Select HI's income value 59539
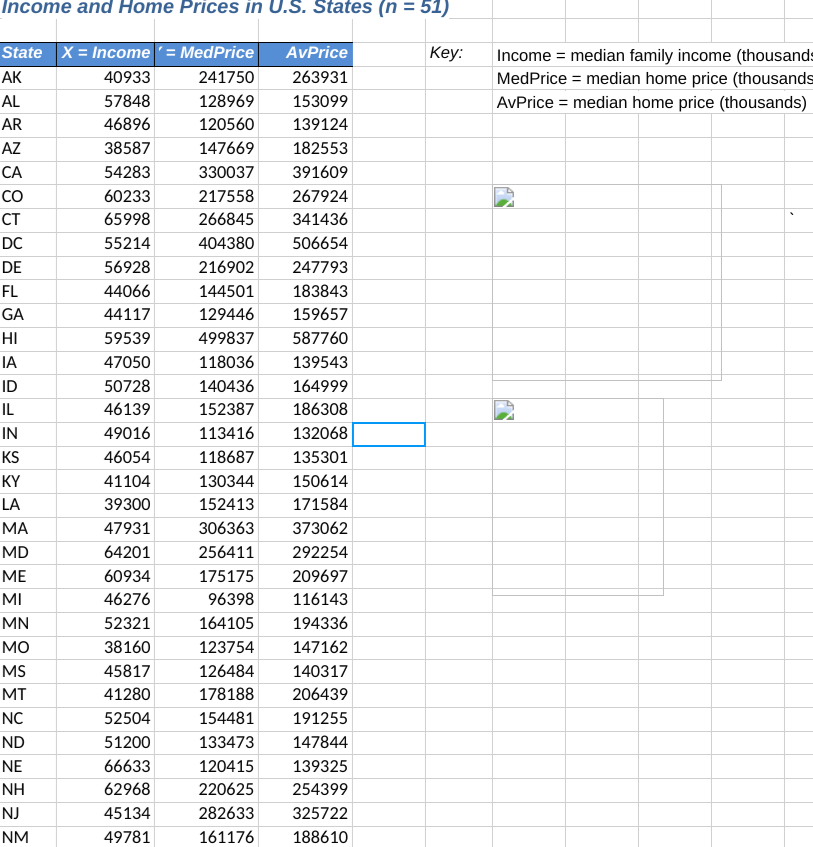This screenshot has height=847, width=813. click(x=105, y=338)
